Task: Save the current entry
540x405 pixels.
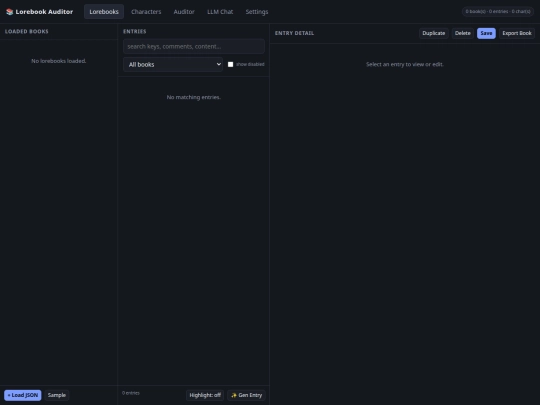Action: click(x=486, y=33)
